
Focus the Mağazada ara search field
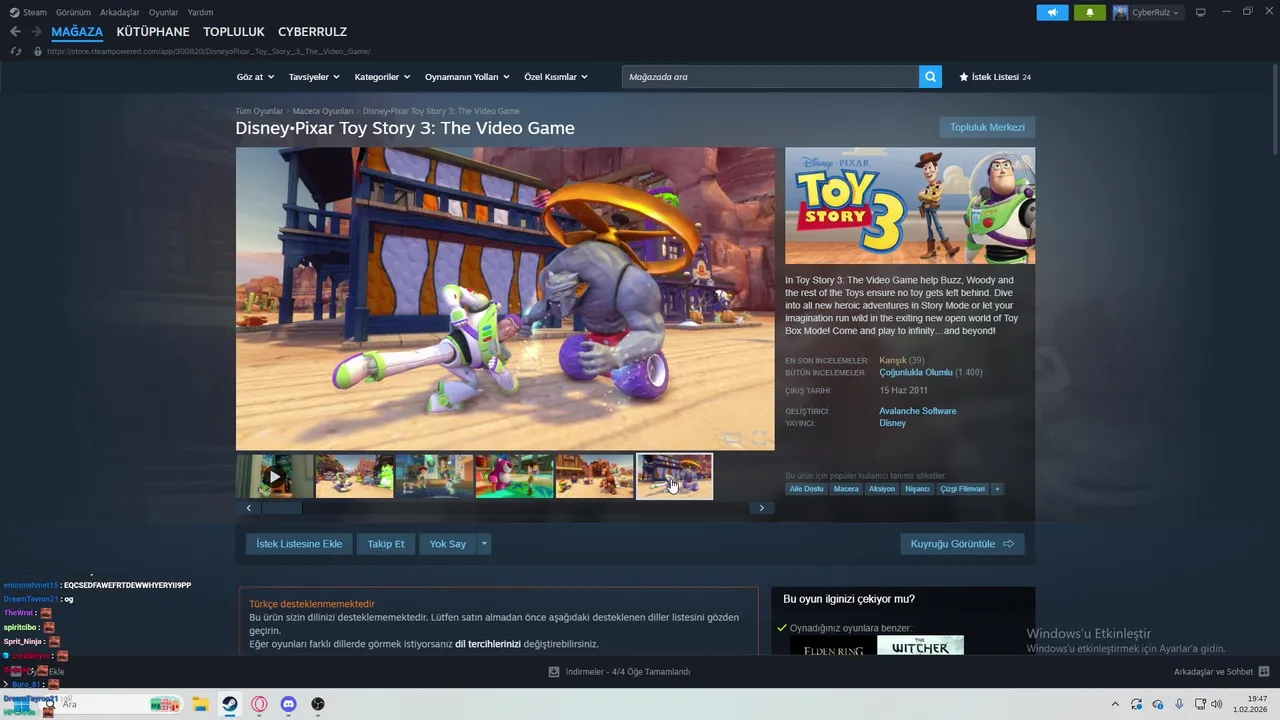click(x=770, y=77)
